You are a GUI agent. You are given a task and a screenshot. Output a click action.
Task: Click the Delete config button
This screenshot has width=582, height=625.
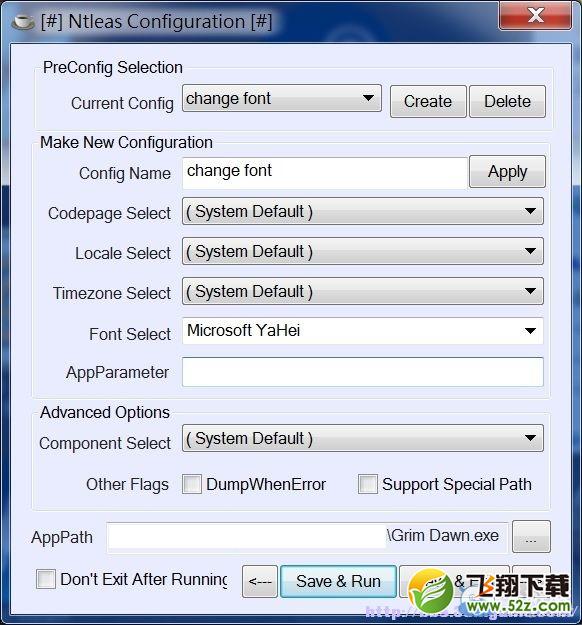[x=507, y=101]
